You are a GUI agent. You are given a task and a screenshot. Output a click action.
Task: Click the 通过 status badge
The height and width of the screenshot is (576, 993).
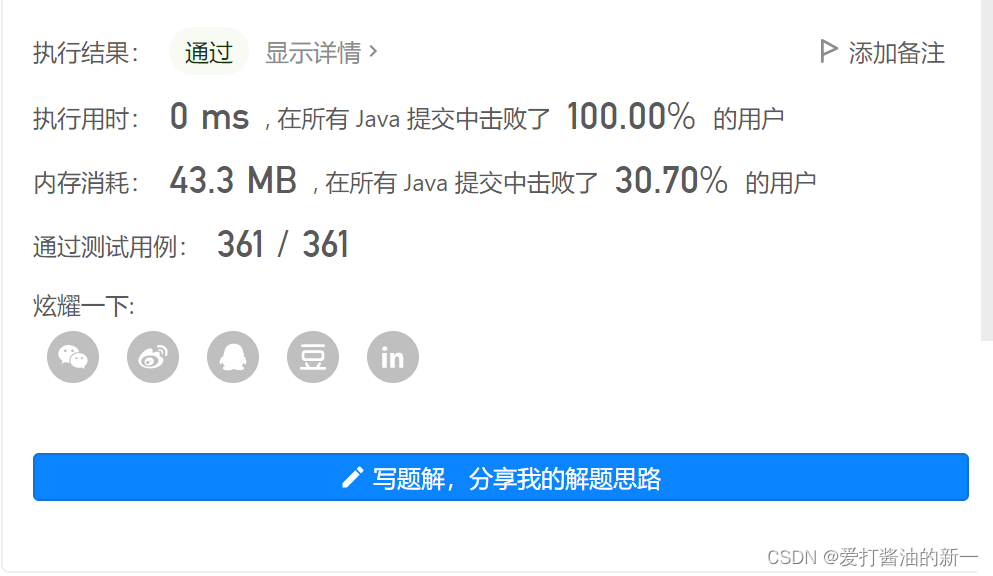coord(209,52)
